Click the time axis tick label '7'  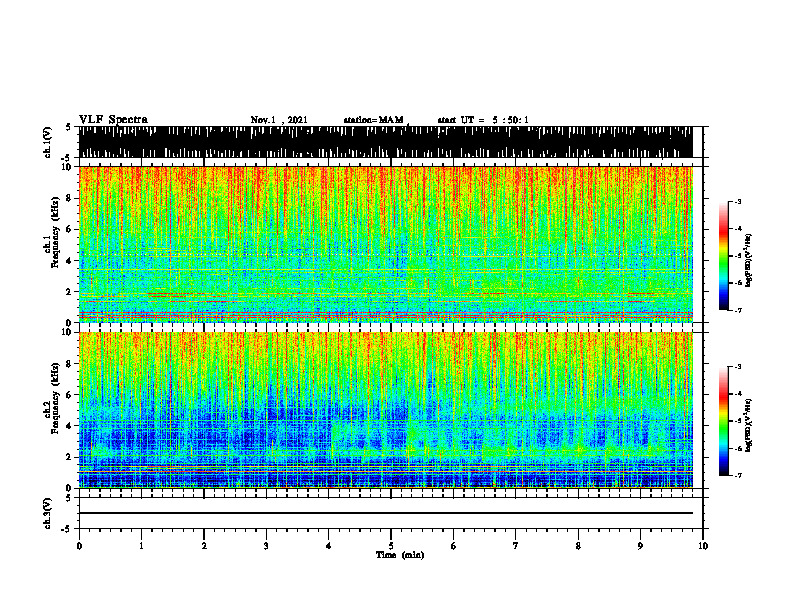point(516,546)
